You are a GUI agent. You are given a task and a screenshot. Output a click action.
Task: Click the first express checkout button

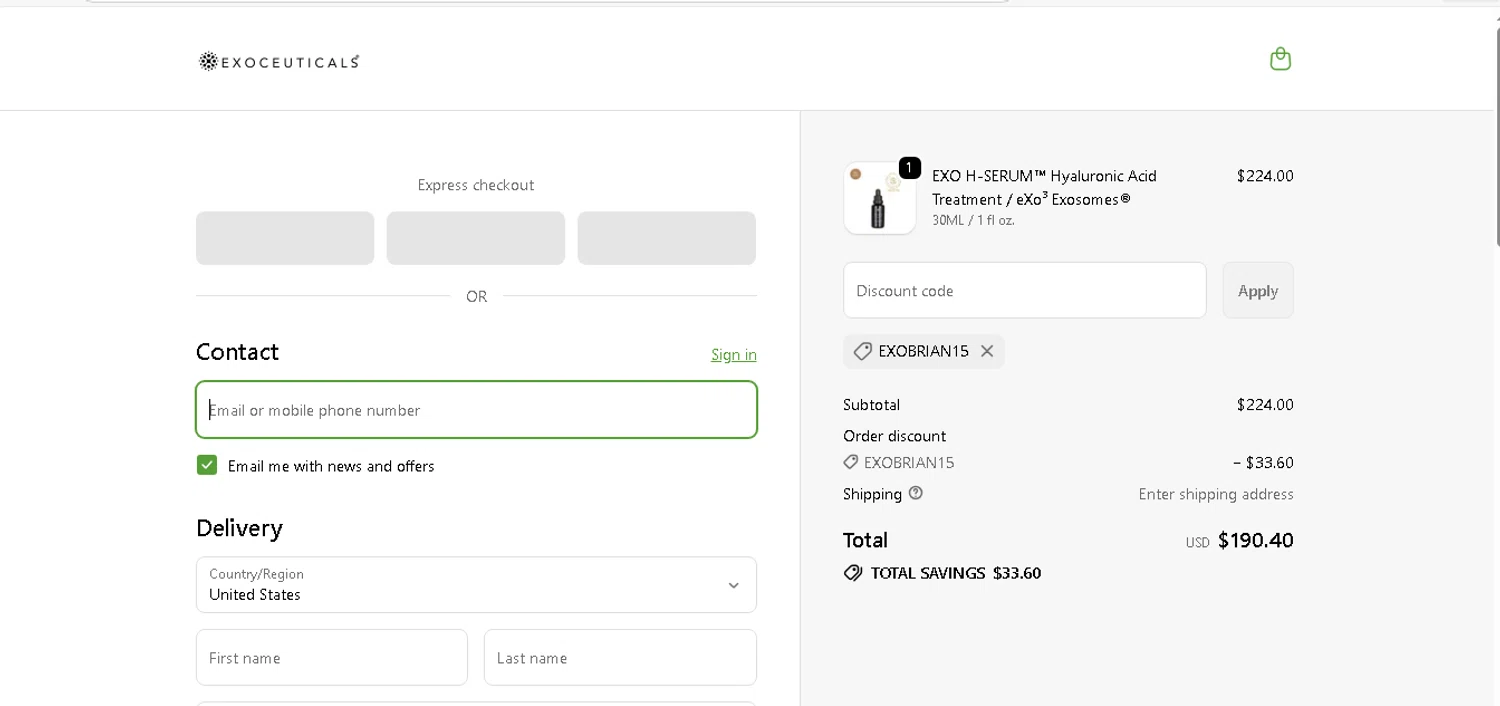[x=285, y=238]
